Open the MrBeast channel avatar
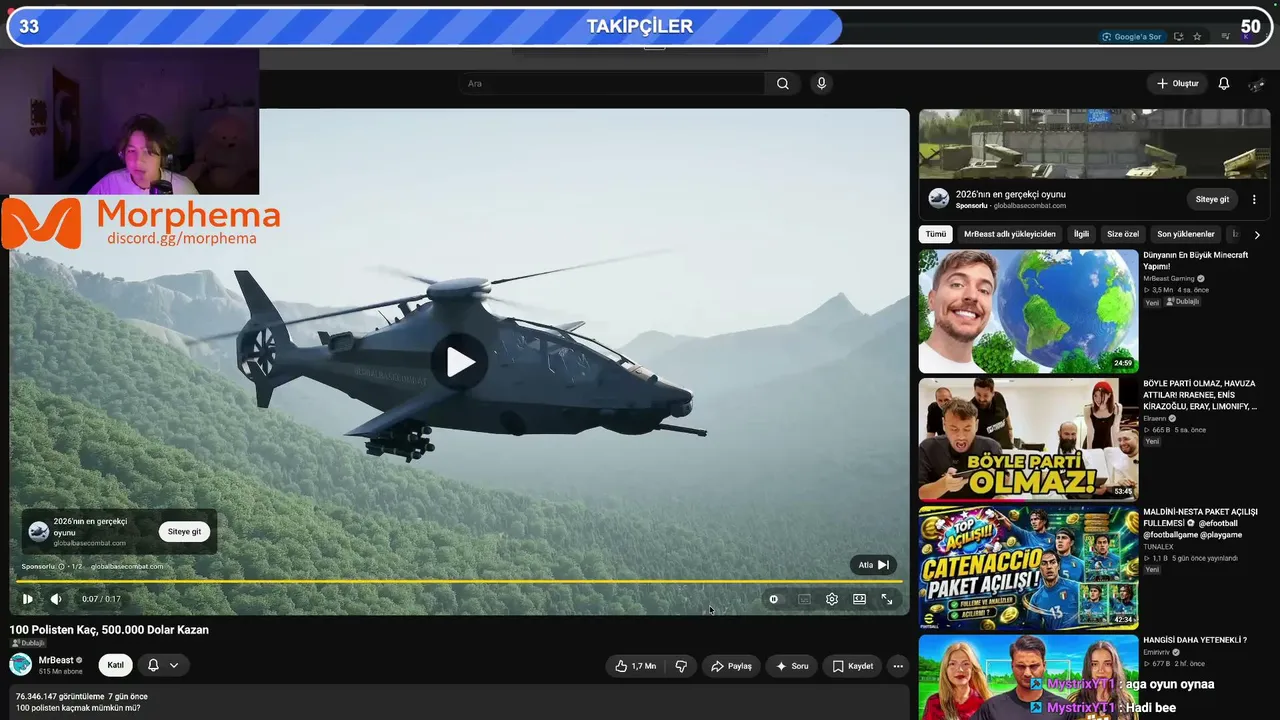The height and width of the screenshot is (720, 1280). pyautogui.click(x=21, y=664)
